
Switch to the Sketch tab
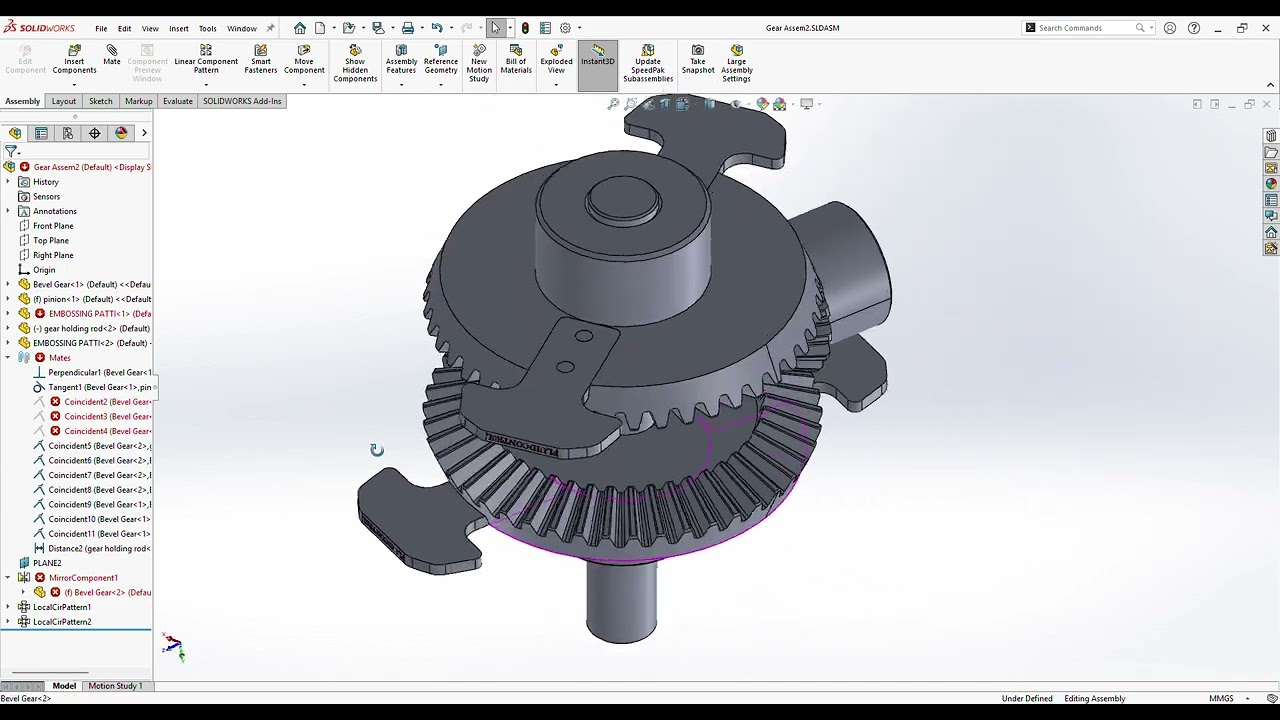click(x=100, y=101)
